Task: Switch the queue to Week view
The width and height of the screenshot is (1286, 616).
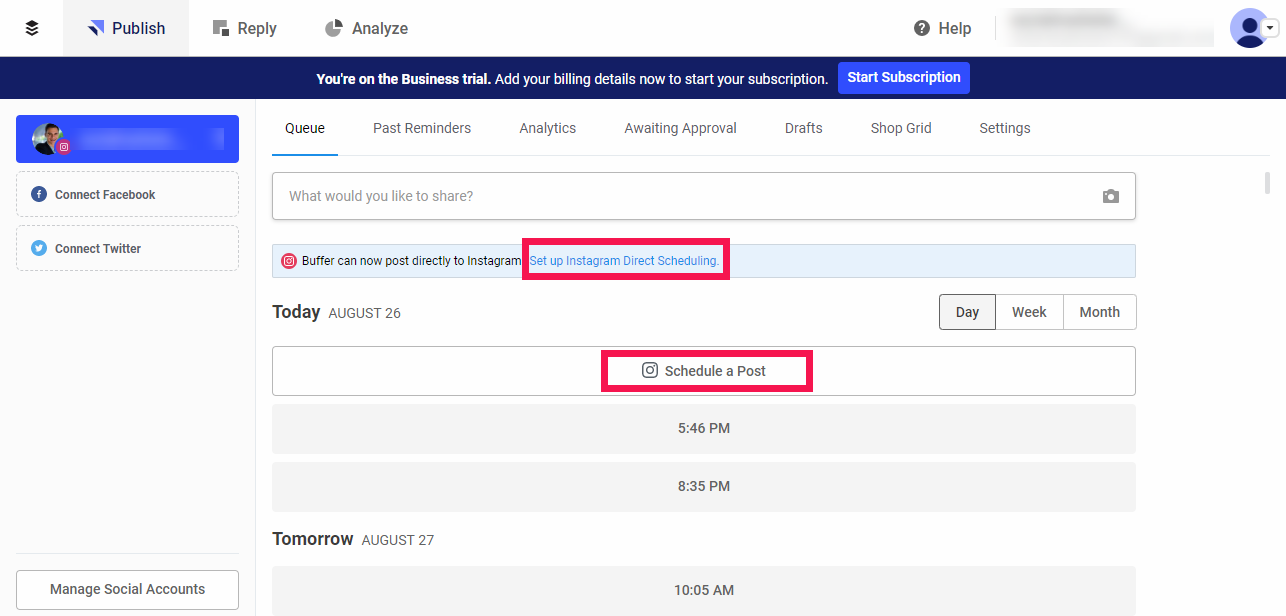Action: [x=1029, y=311]
